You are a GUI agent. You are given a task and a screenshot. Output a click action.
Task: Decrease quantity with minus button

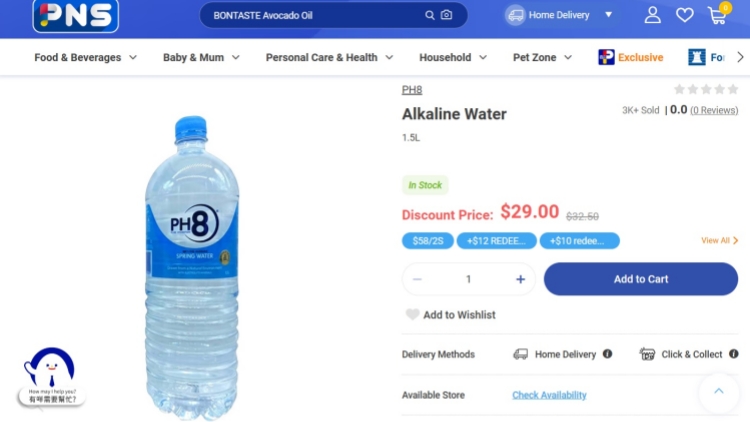pyautogui.click(x=417, y=279)
